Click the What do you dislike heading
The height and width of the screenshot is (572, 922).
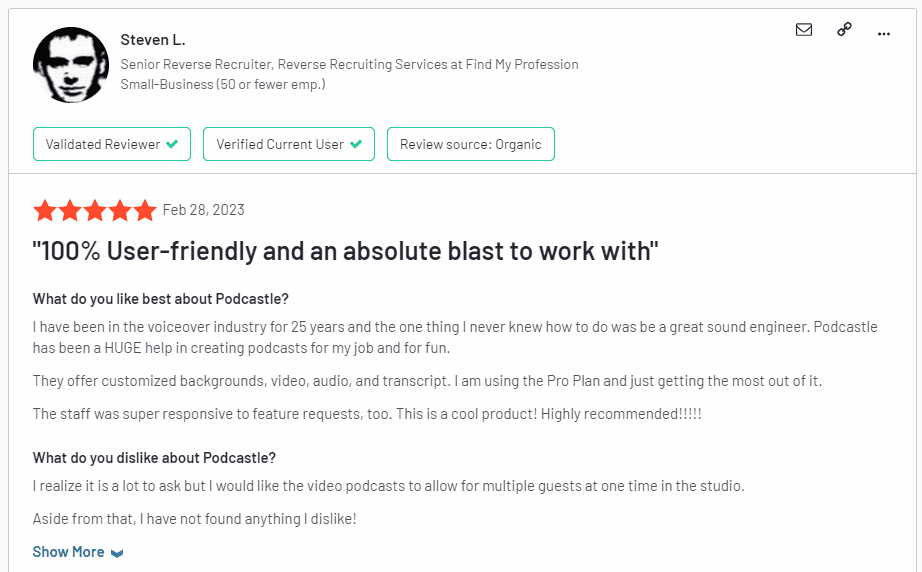(x=154, y=458)
